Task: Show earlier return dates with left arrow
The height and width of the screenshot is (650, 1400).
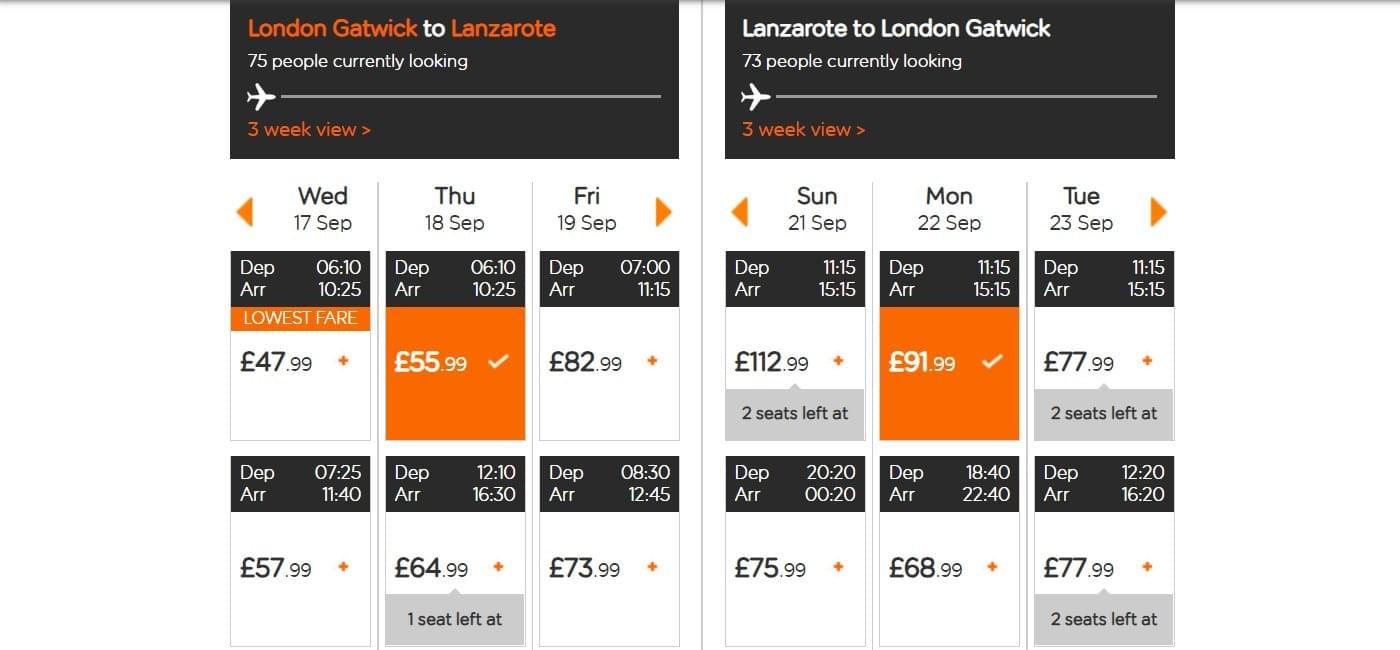Action: click(740, 211)
